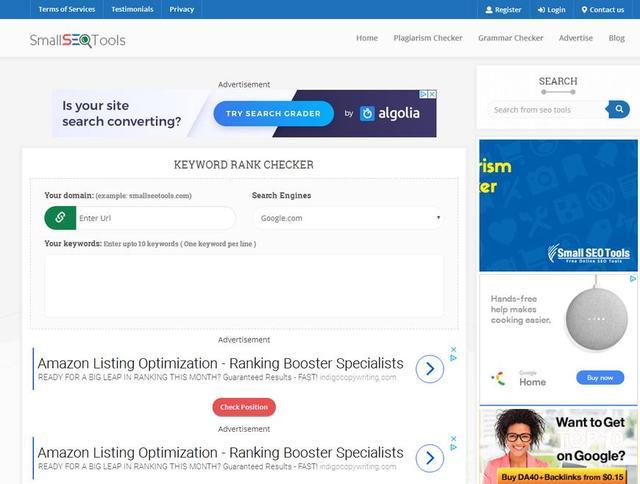The width and height of the screenshot is (640, 484).
Task: Click the AdChoices icon on Google Home ad
Action: point(633,278)
